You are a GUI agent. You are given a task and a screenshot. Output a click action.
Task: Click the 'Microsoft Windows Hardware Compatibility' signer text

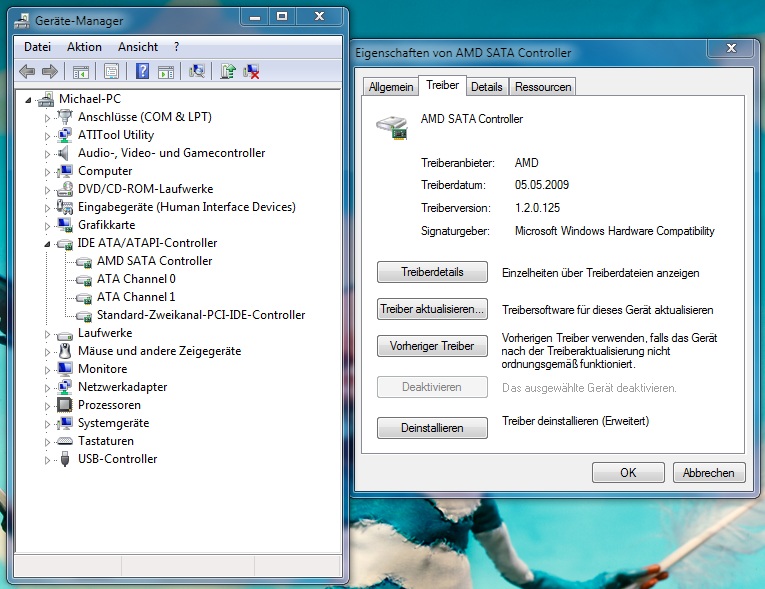click(615, 231)
